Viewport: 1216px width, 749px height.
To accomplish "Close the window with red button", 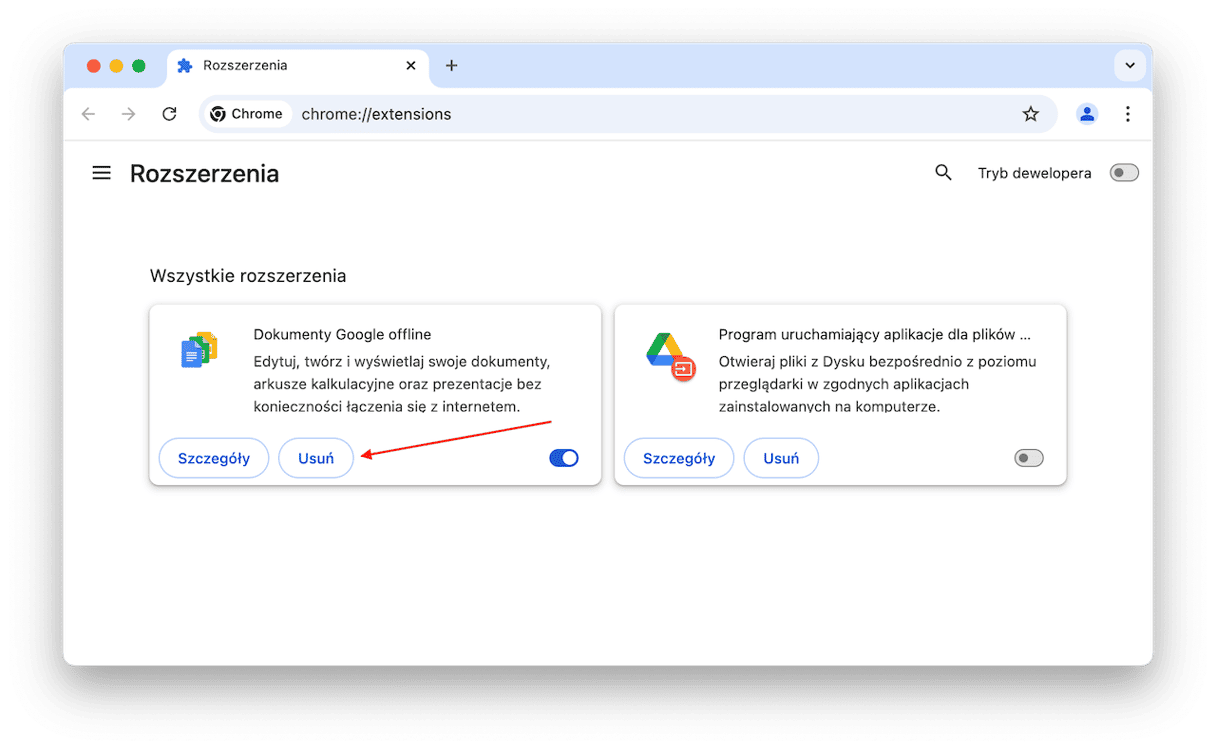I will (94, 66).
